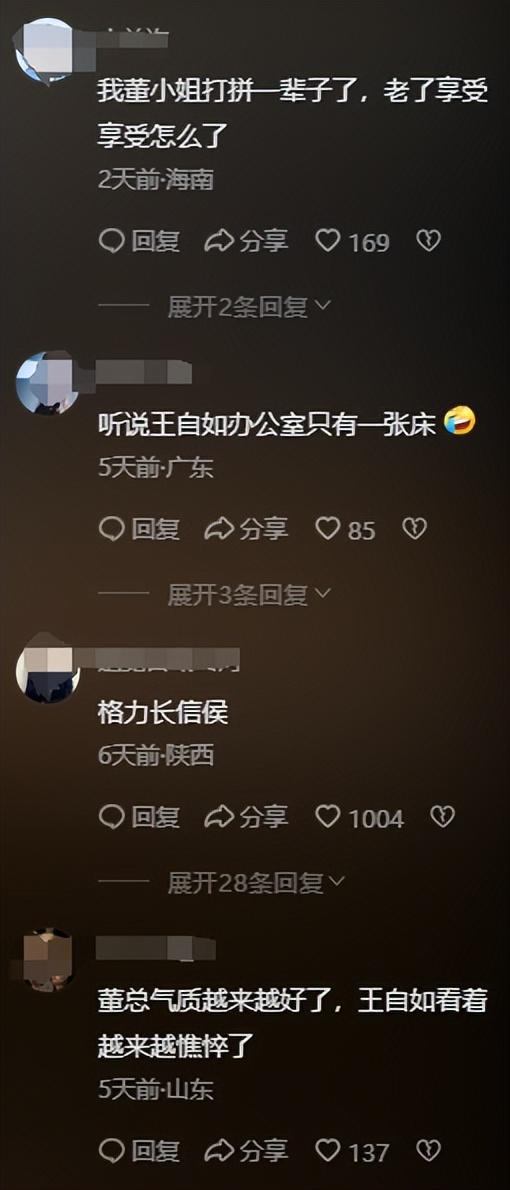Reply to the Hainan comment via 回复
Screen dimensions: 510x1190
[x=140, y=241]
